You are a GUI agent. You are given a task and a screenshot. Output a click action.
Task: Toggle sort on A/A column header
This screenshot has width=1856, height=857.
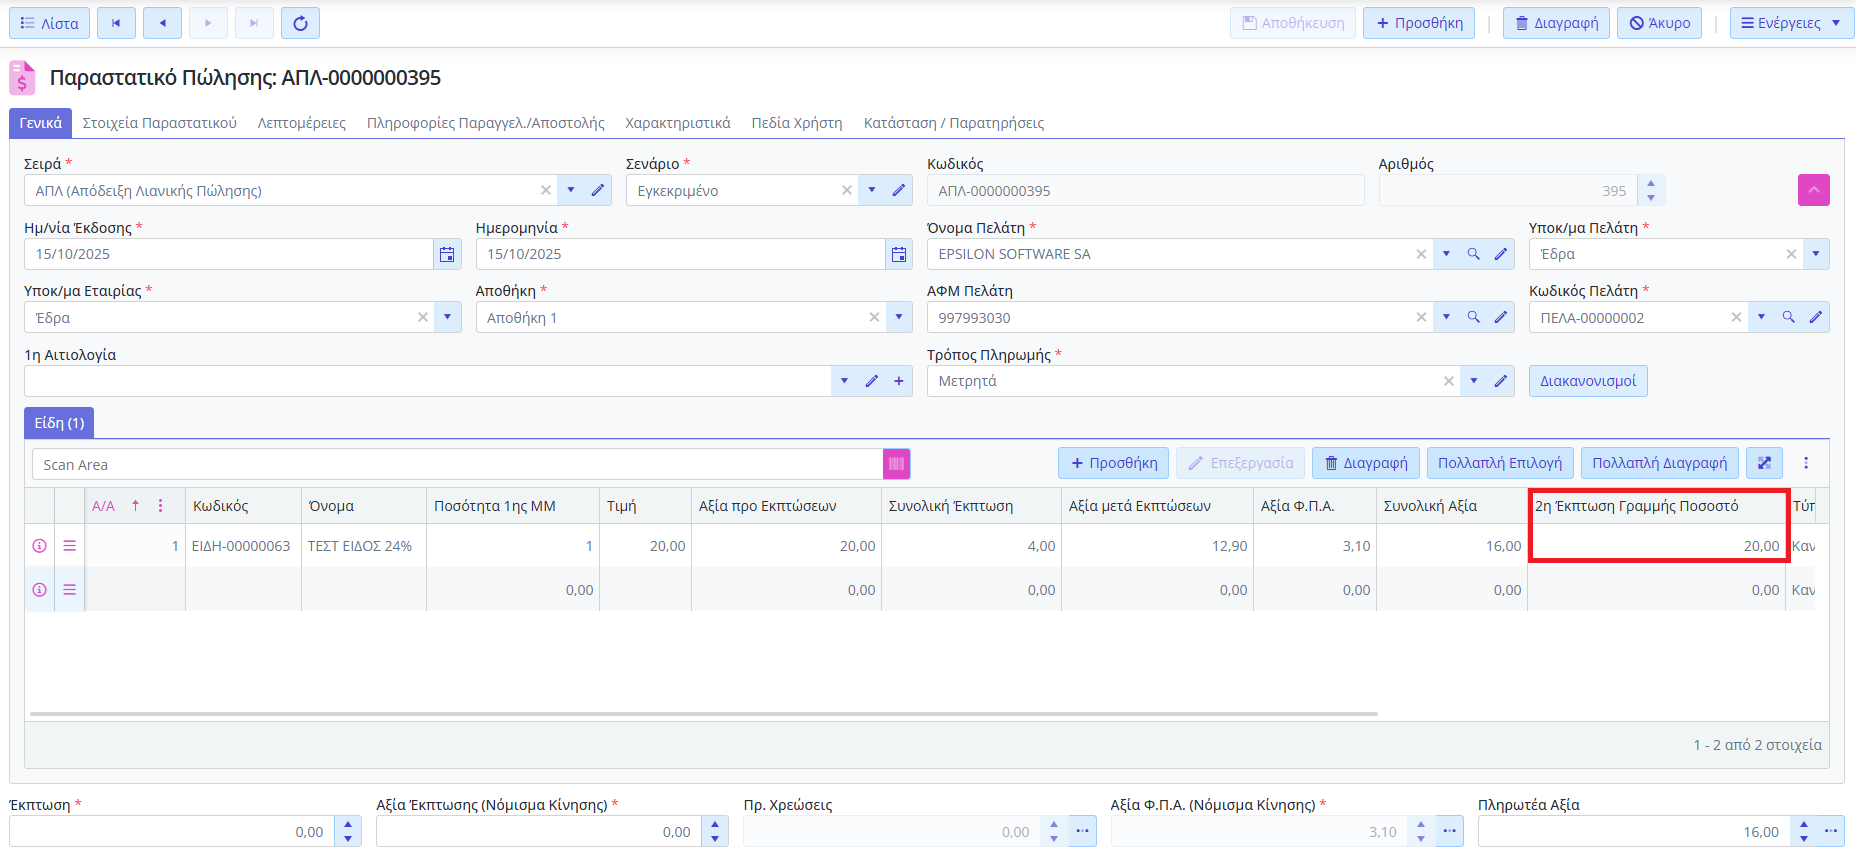click(103, 506)
